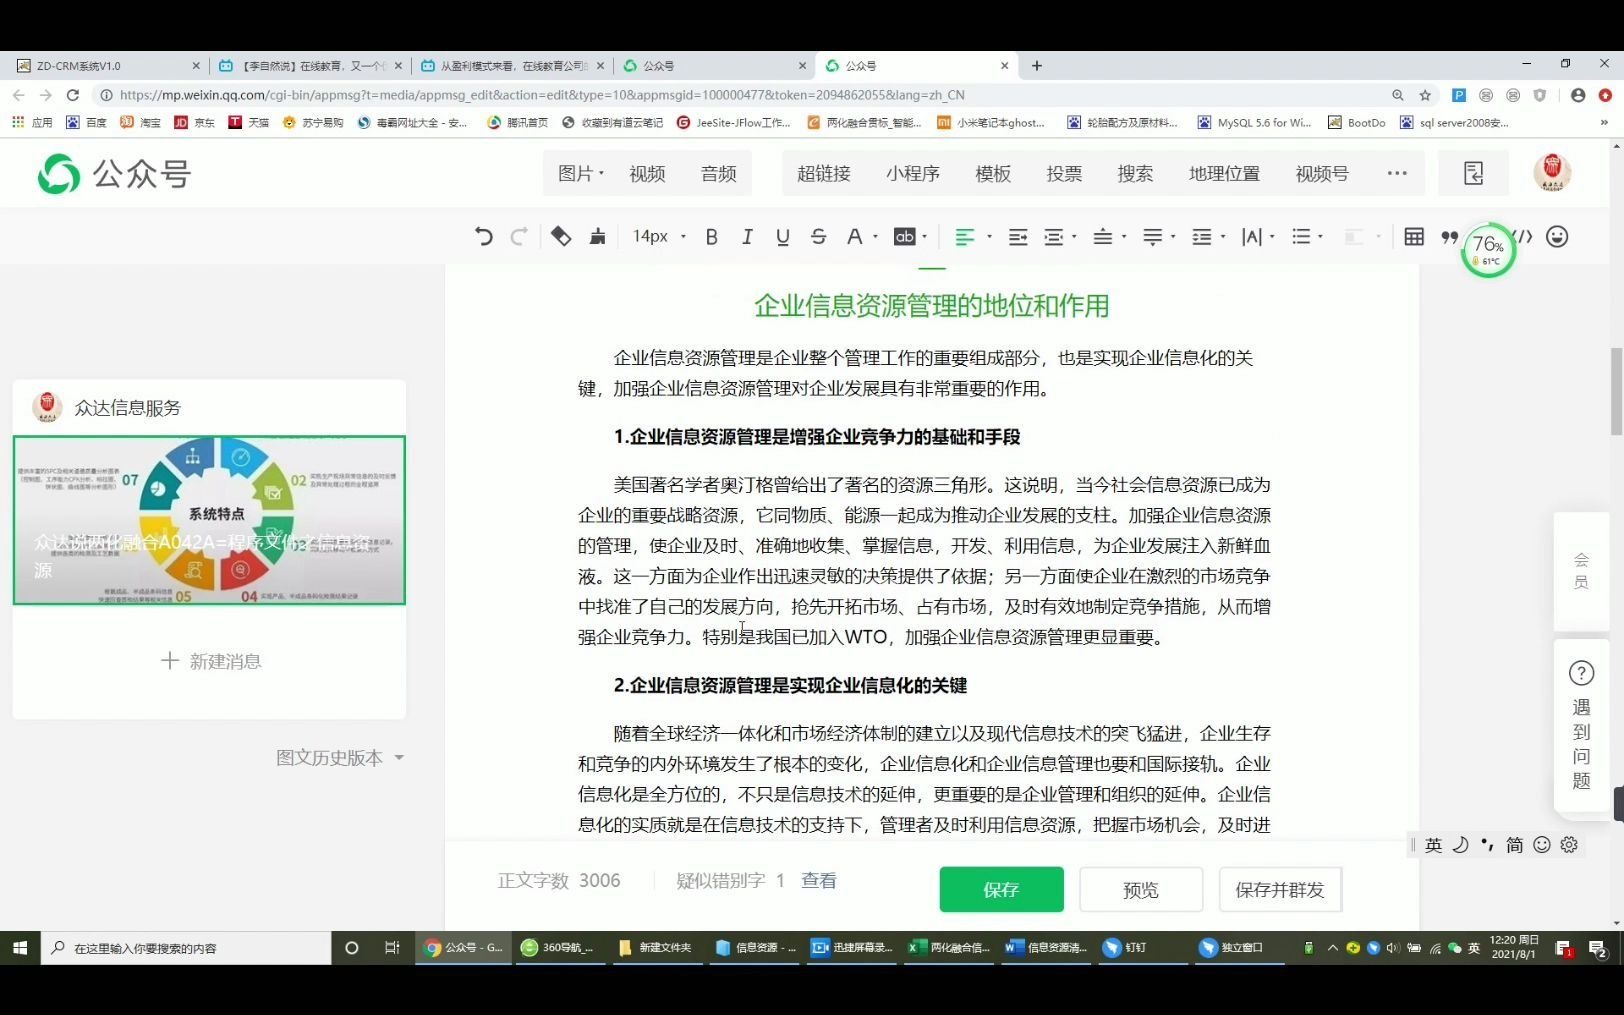
Task: Switch to the 从盈利模式来看 browser tab
Action: click(x=510, y=66)
